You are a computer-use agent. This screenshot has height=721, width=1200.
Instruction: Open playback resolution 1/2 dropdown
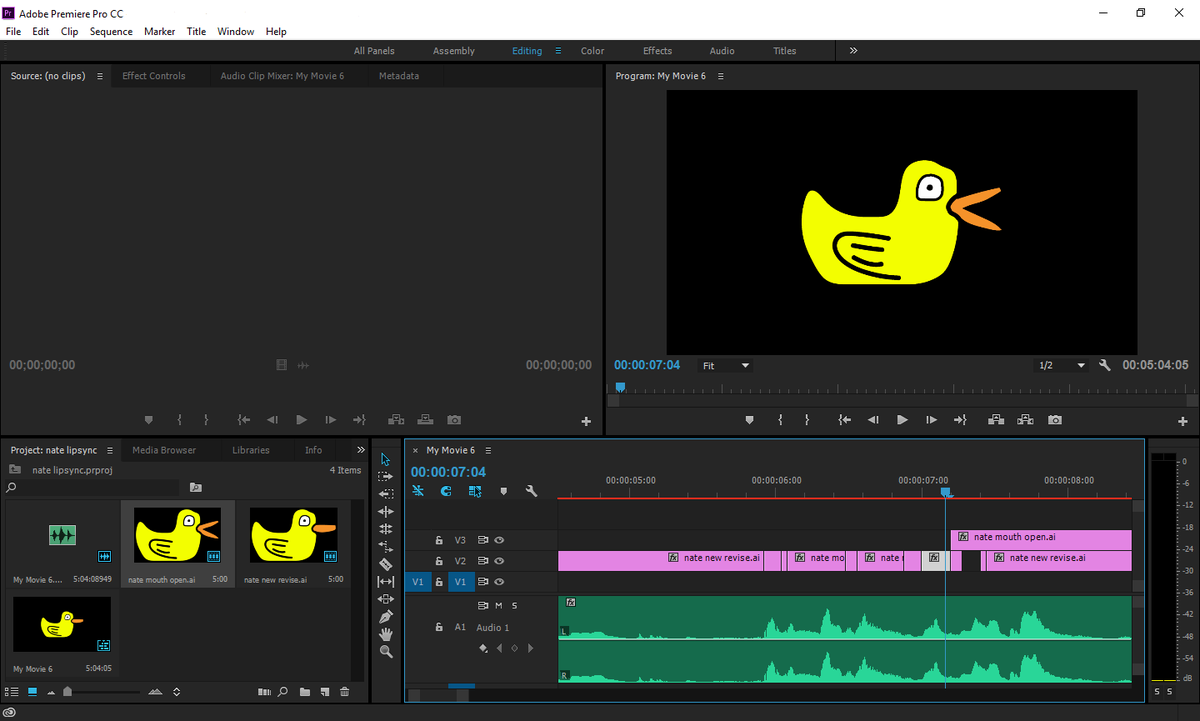(x=1061, y=366)
